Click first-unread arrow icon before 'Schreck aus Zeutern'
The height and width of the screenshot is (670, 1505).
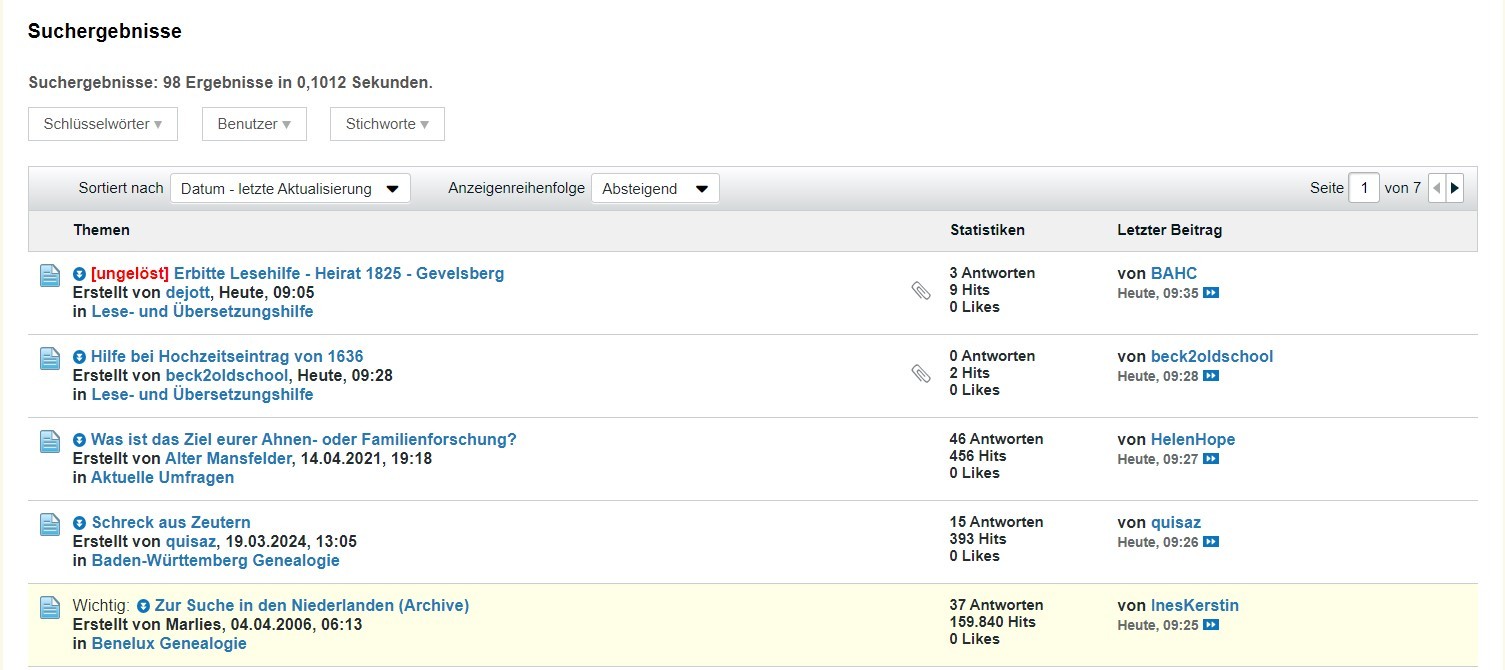click(x=80, y=523)
